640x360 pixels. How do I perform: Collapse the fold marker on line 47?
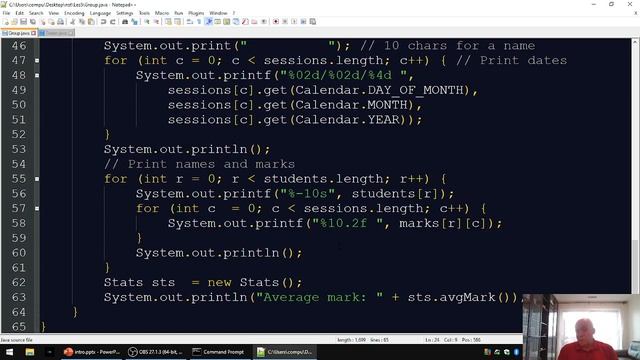(37, 60)
